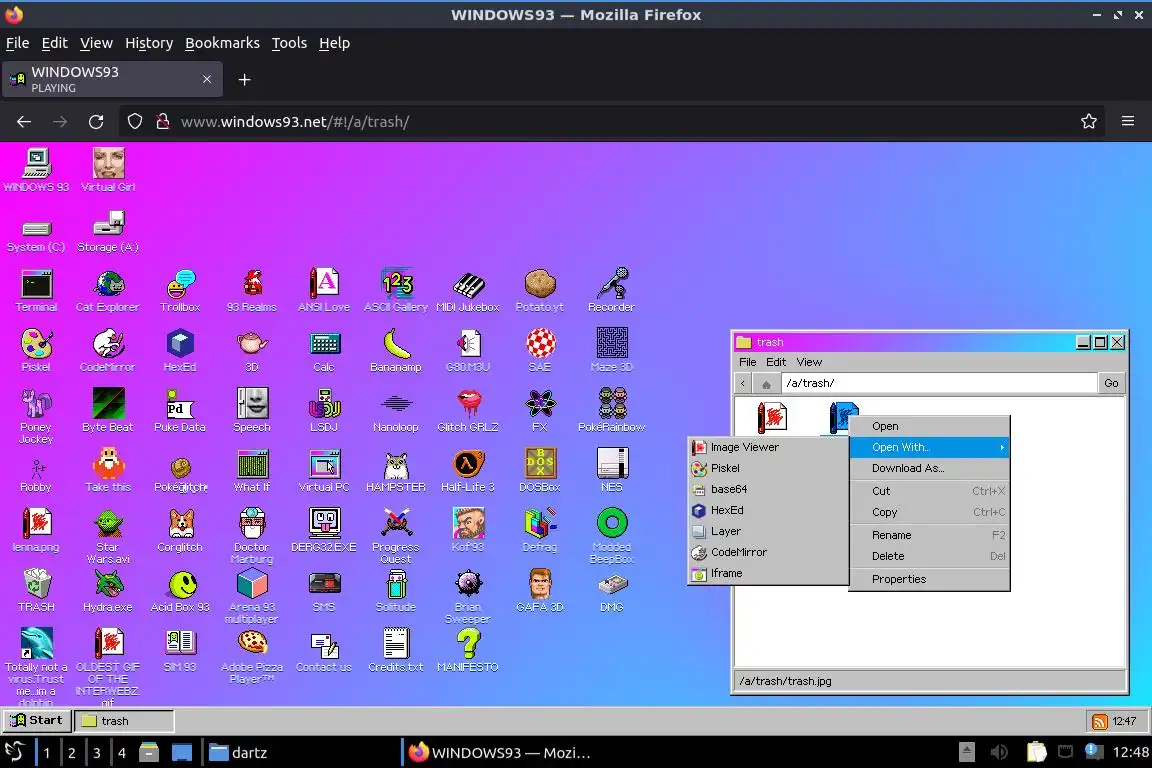Open with Iframe option
The image size is (1152, 768).
tap(768, 573)
